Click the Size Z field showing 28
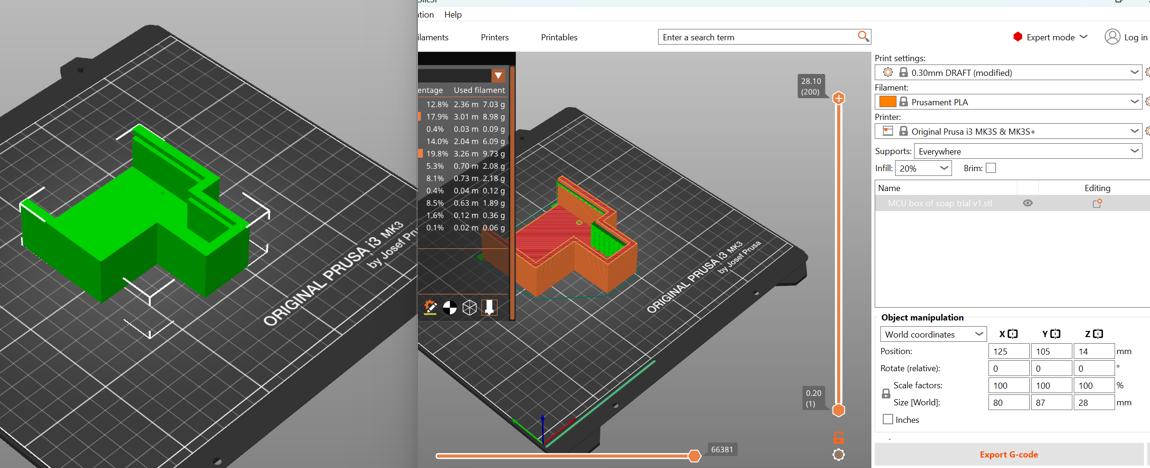This screenshot has height=468, width=1150. tap(1094, 402)
